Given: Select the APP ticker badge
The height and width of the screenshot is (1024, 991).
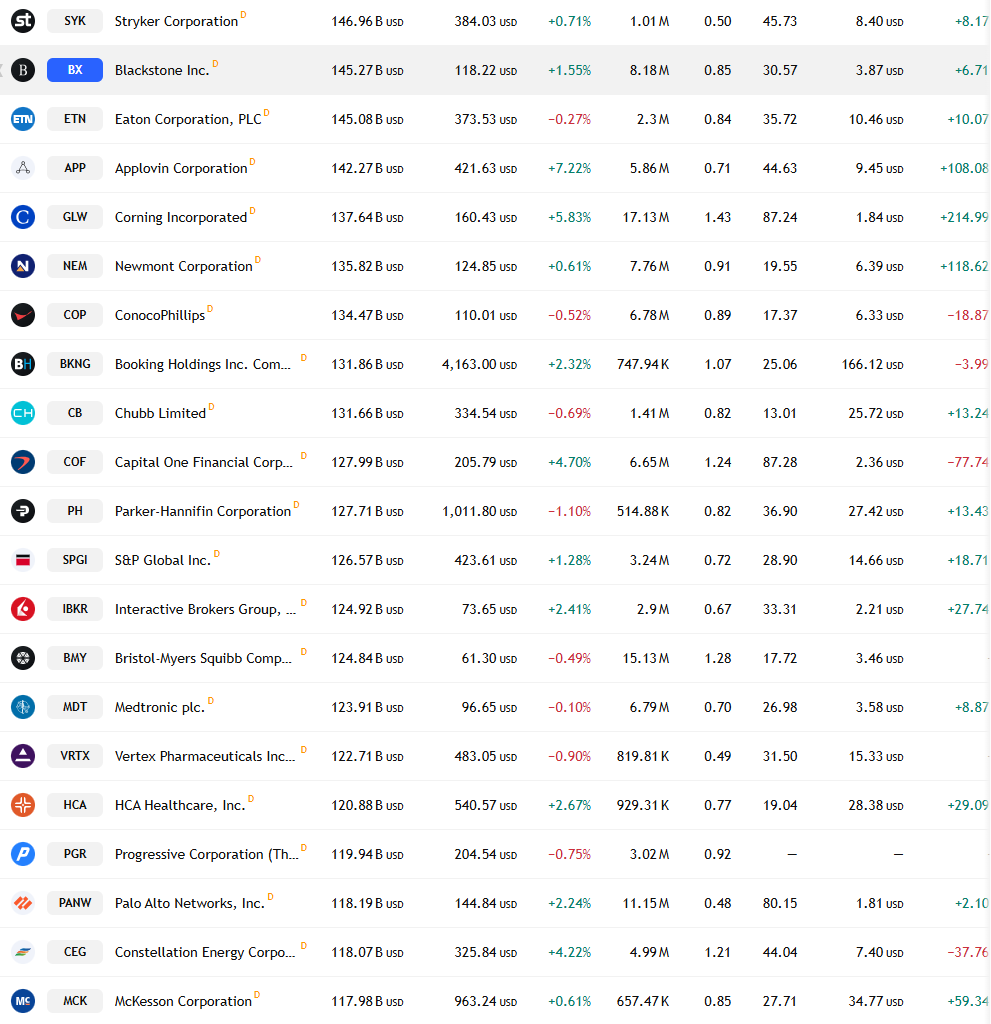Looking at the screenshot, I should coord(75,168).
